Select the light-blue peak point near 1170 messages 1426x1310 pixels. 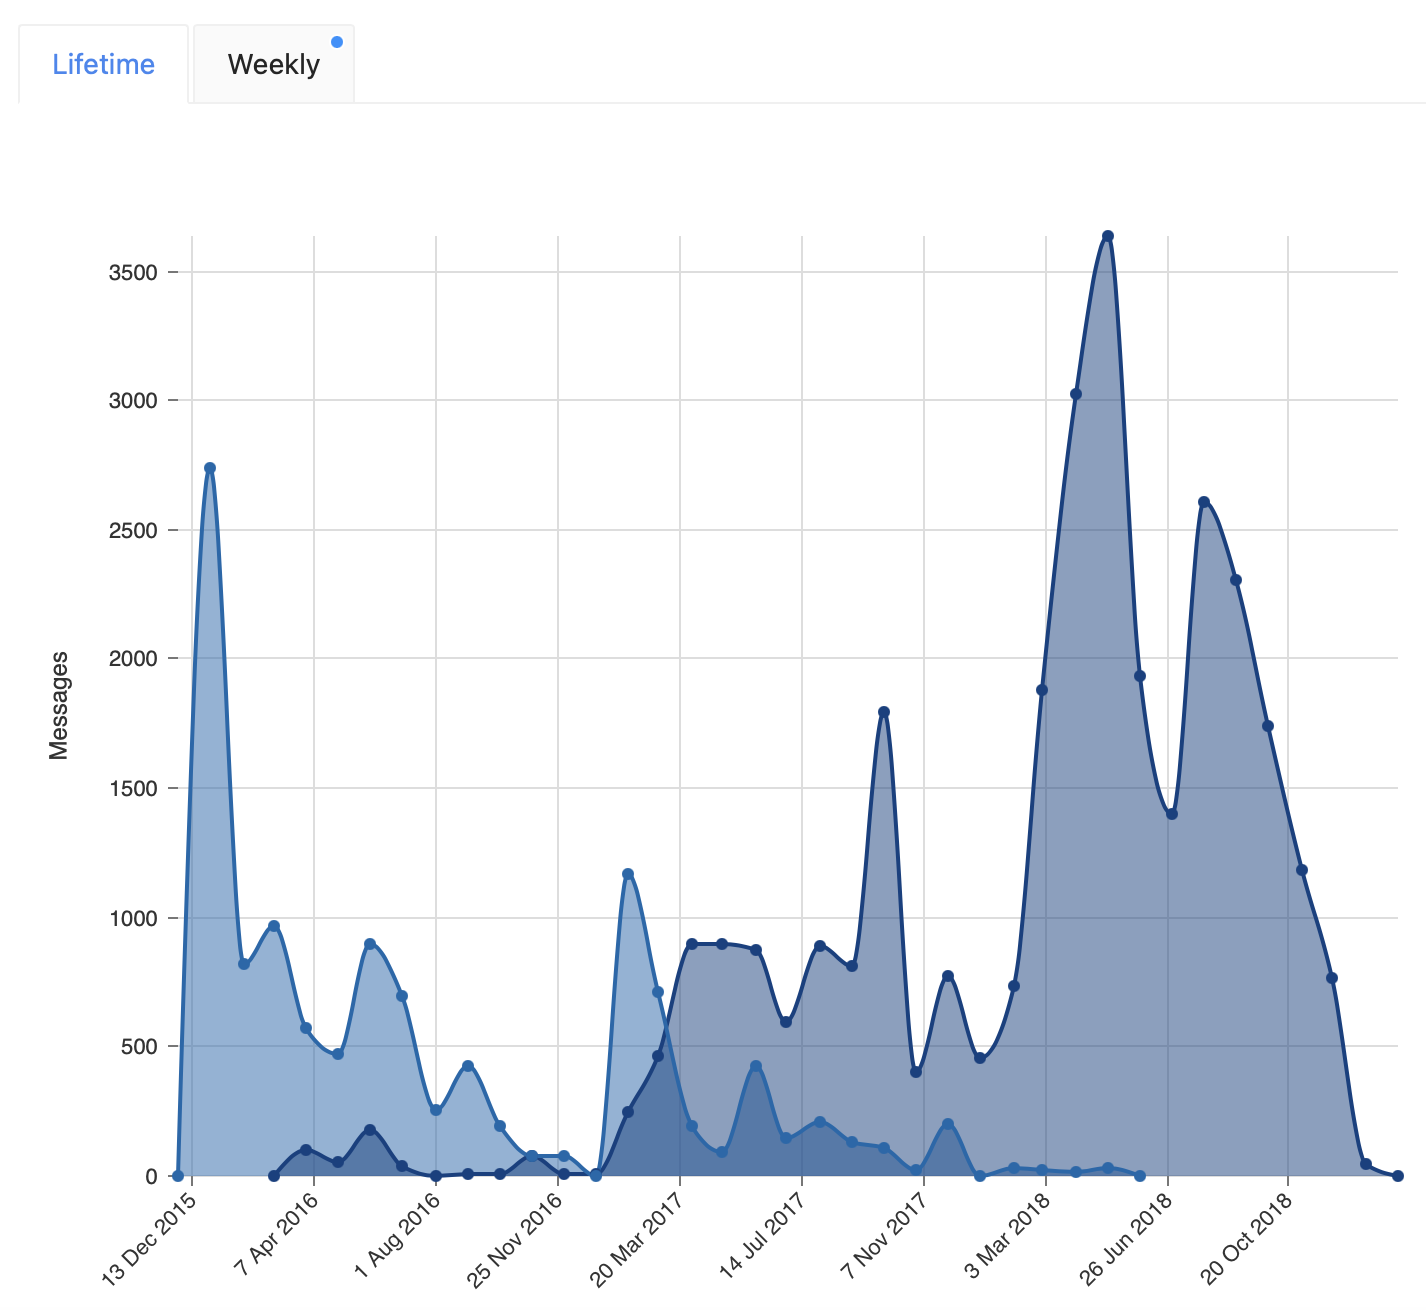[x=628, y=874]
